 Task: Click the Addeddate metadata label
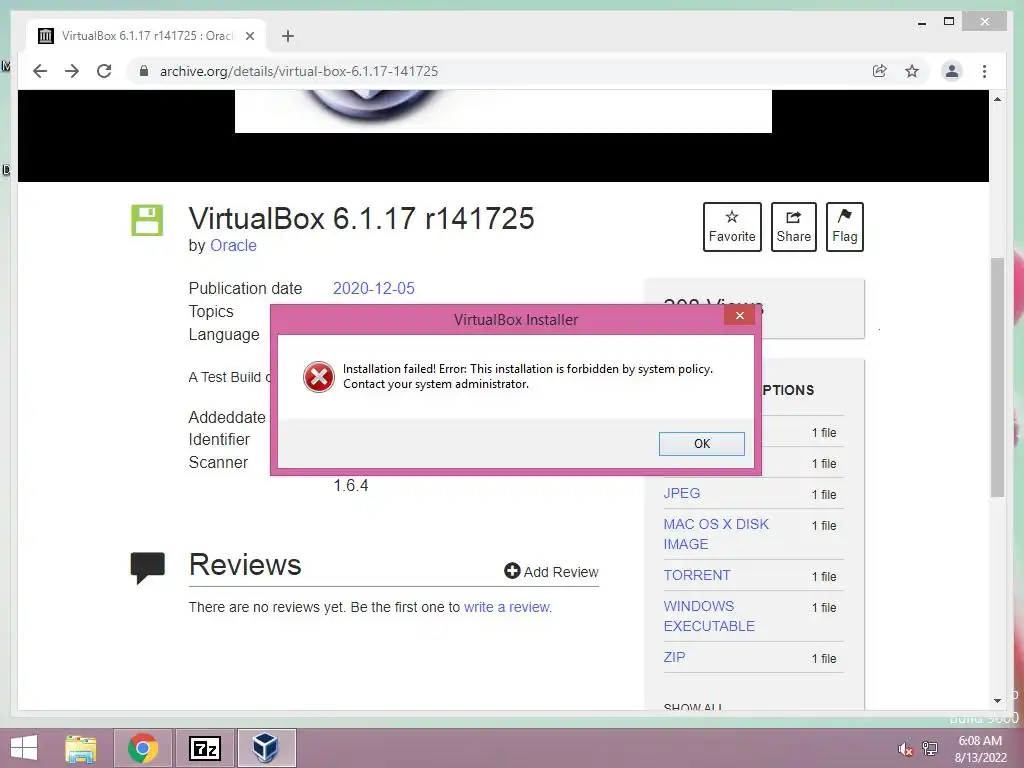click(x=227, y=417)
